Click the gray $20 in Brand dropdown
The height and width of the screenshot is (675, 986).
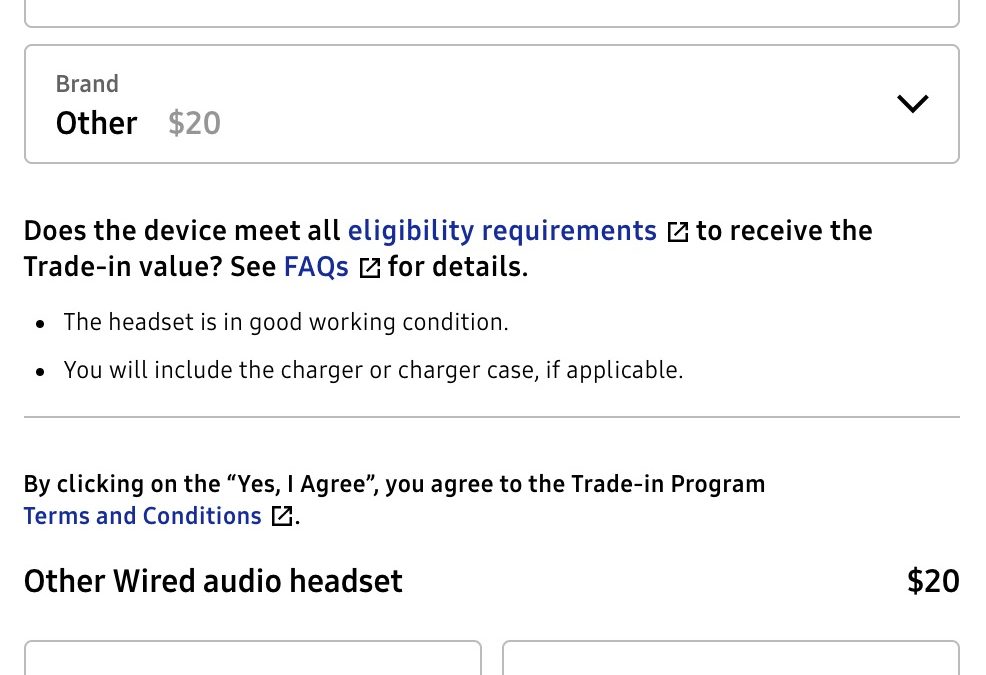(x=194, y=123)
